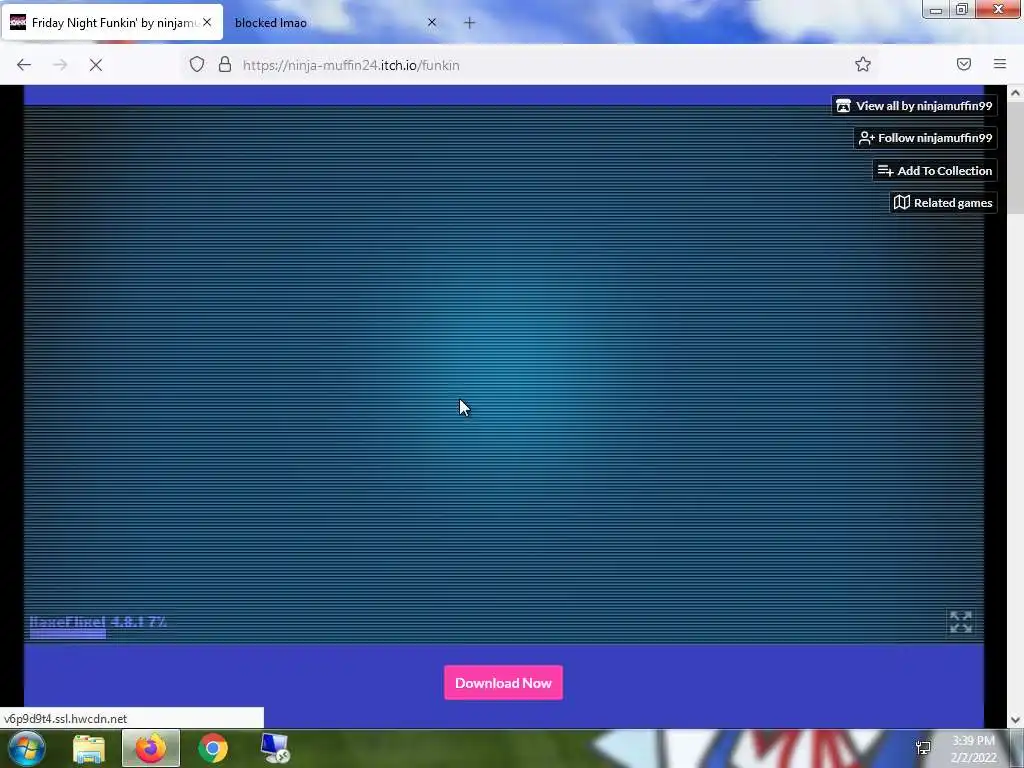Close the blocked lmao tab

click(x=432, y=22)
